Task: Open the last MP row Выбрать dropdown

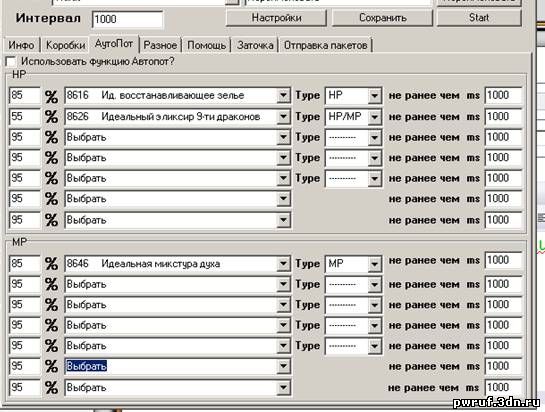Action: point(283,387)
